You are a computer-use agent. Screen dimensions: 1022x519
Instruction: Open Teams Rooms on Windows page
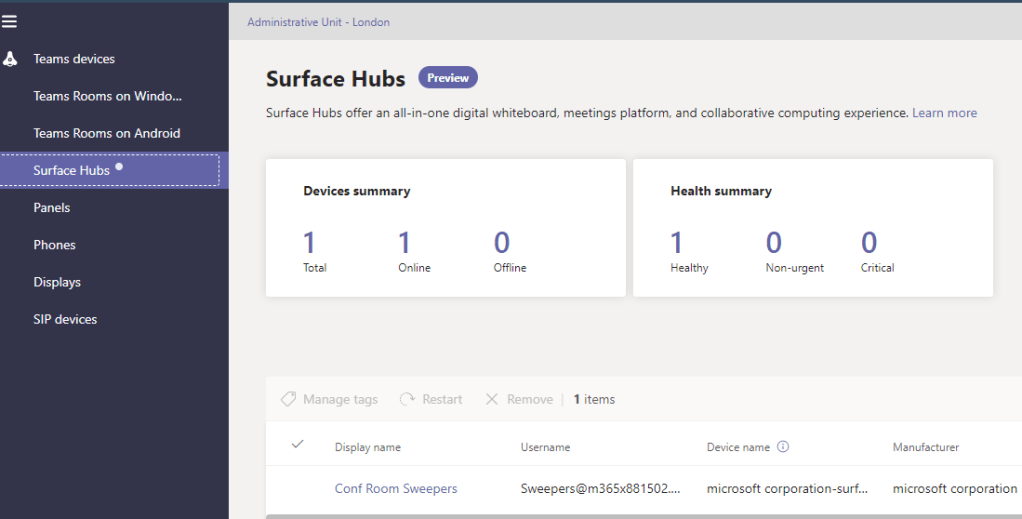[x=107, y=96]
